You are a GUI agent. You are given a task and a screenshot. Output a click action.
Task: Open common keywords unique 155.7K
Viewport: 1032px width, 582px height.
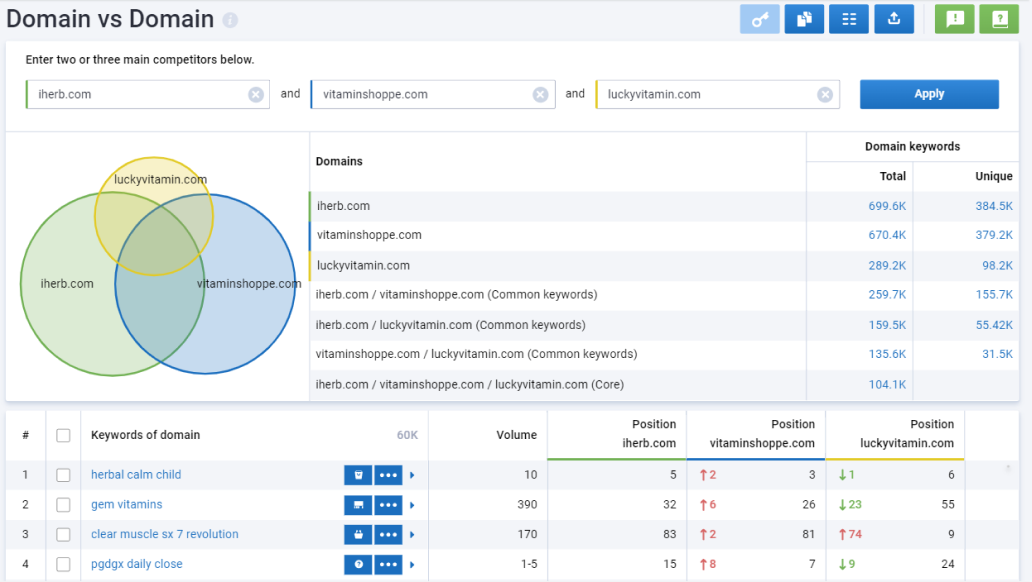click(x=994, y=294)
